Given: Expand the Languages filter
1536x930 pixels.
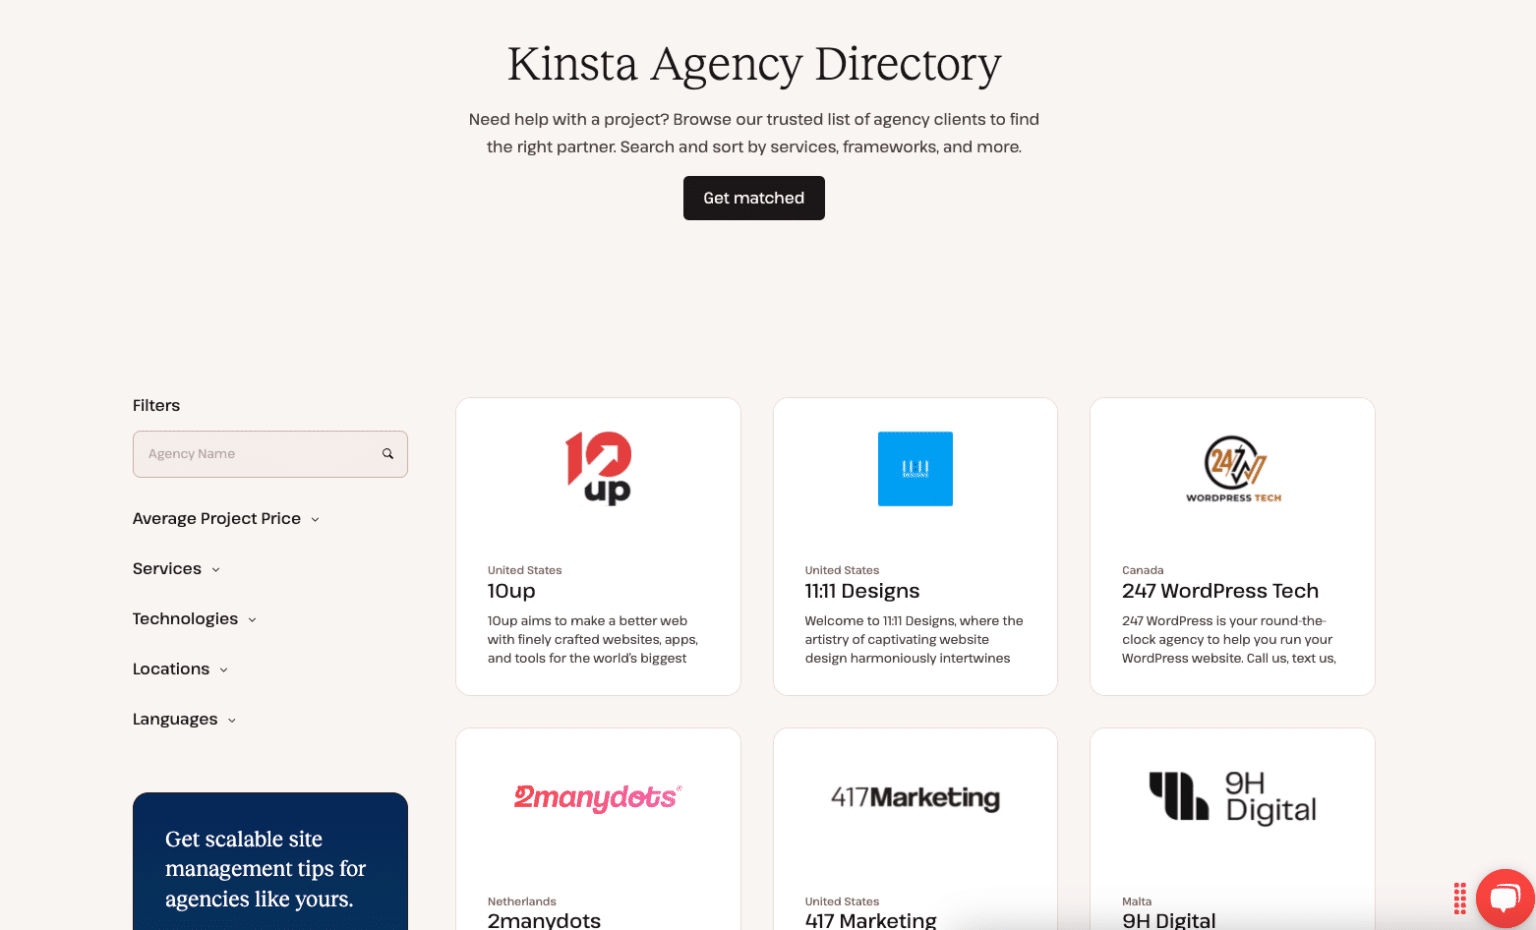Looking at the screenshot, I should click(x=184, y=718).
